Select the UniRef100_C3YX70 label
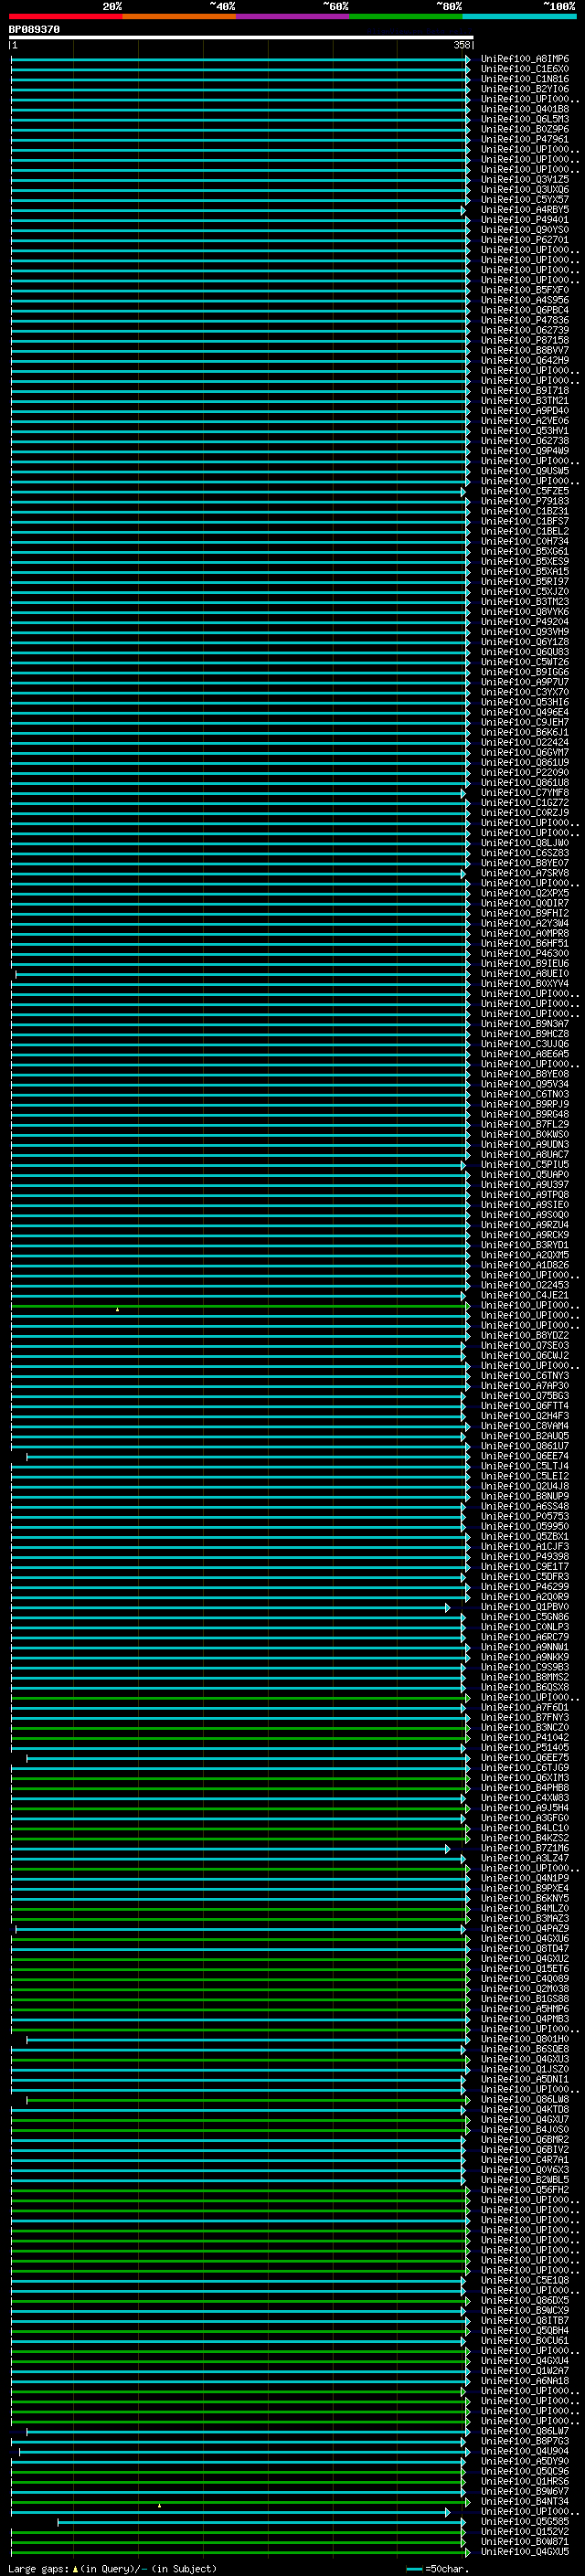This screenshot has height=2576, width=585. [x=524, y=692]
